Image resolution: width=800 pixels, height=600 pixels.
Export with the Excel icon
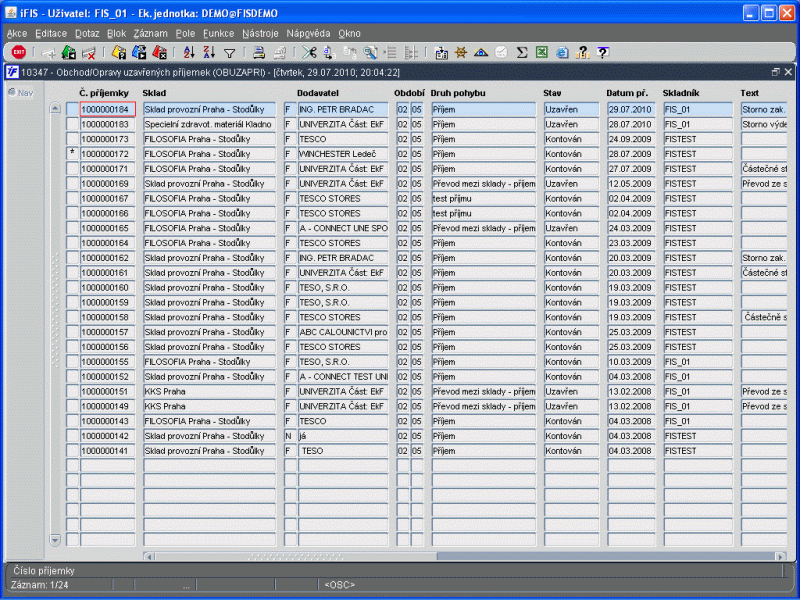(x=542, y=52)
